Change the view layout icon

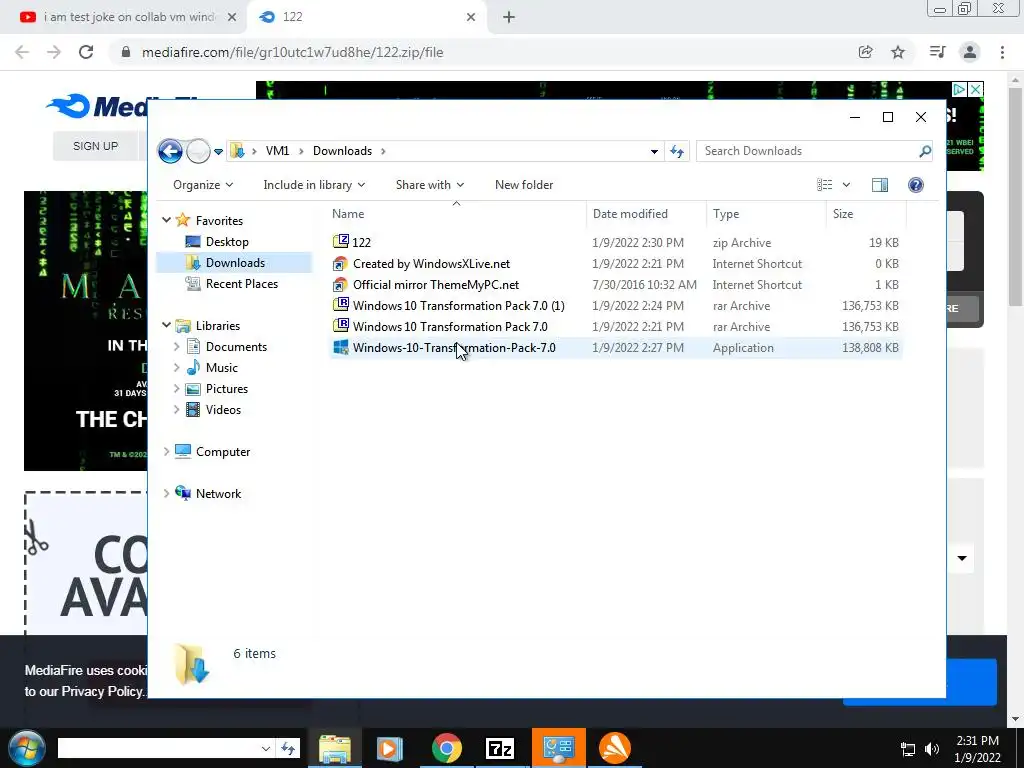[825, 185]
